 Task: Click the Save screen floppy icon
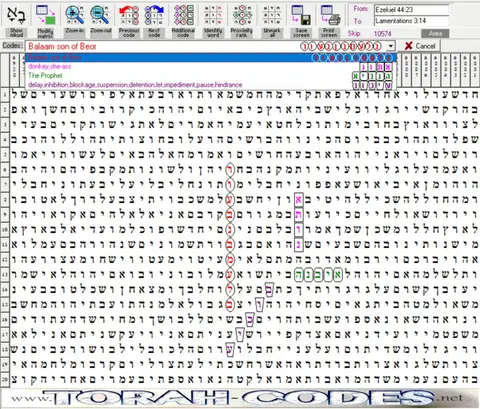pyautogui.click(x=301, y=15)
